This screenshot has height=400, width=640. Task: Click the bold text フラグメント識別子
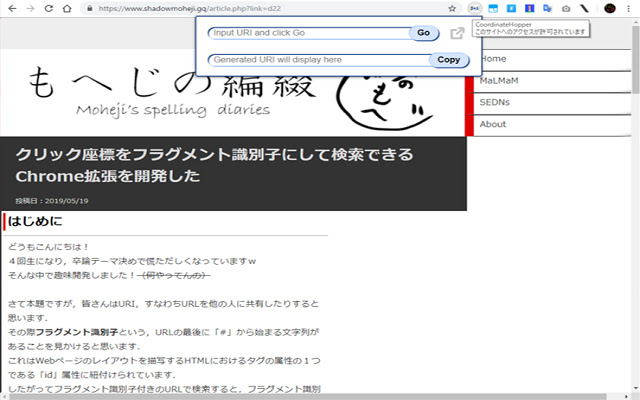tap(77, 332)
